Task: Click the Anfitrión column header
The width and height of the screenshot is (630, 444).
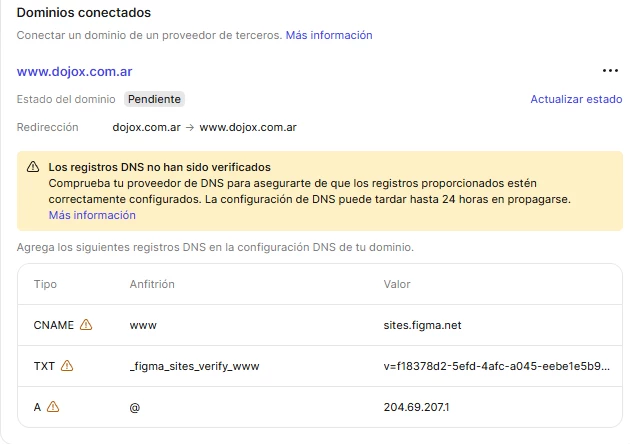Action: 152,284
